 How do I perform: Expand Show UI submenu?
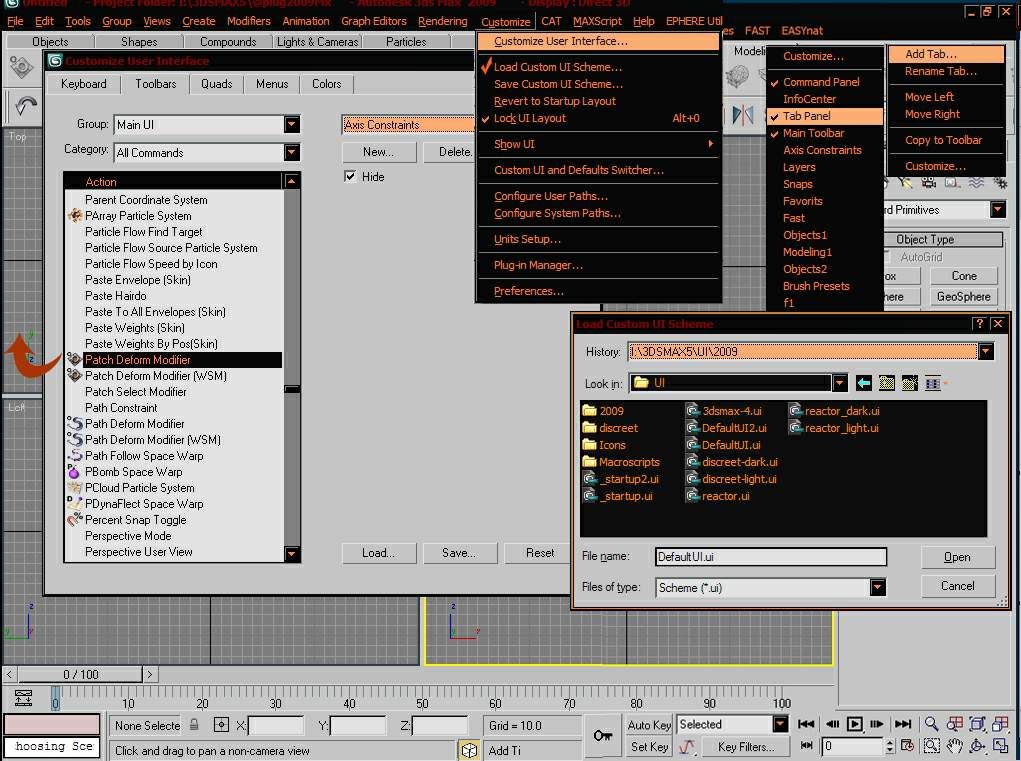tap(597, 145)
